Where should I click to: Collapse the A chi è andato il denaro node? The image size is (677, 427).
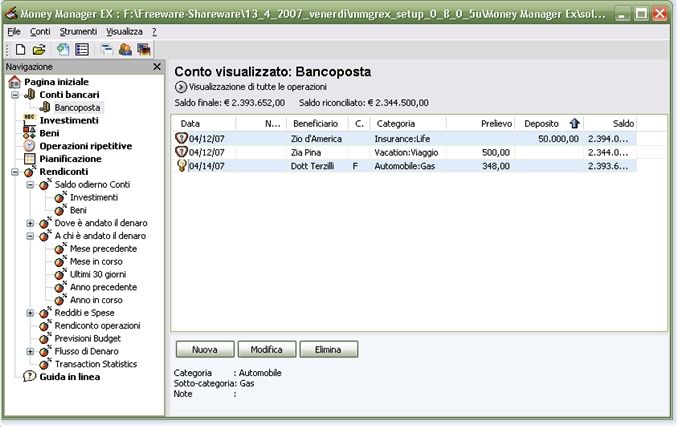tap(30, 236)
